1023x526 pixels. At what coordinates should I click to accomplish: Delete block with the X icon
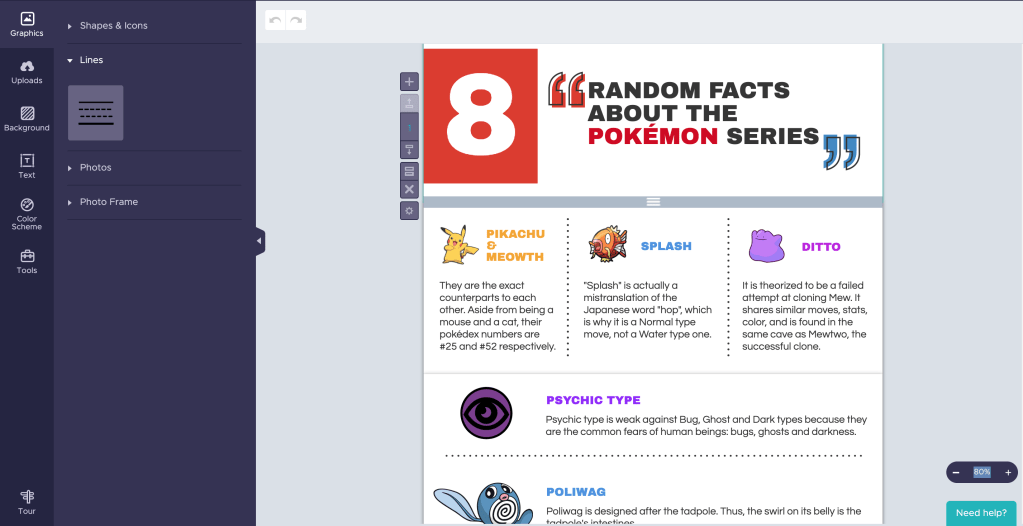409,189
